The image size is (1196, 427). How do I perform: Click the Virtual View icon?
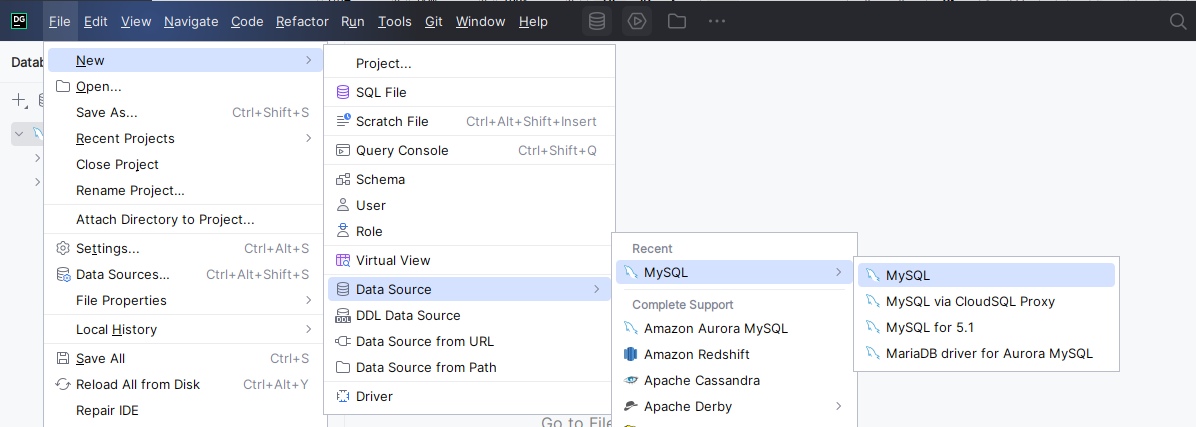[x=343, y=261]
